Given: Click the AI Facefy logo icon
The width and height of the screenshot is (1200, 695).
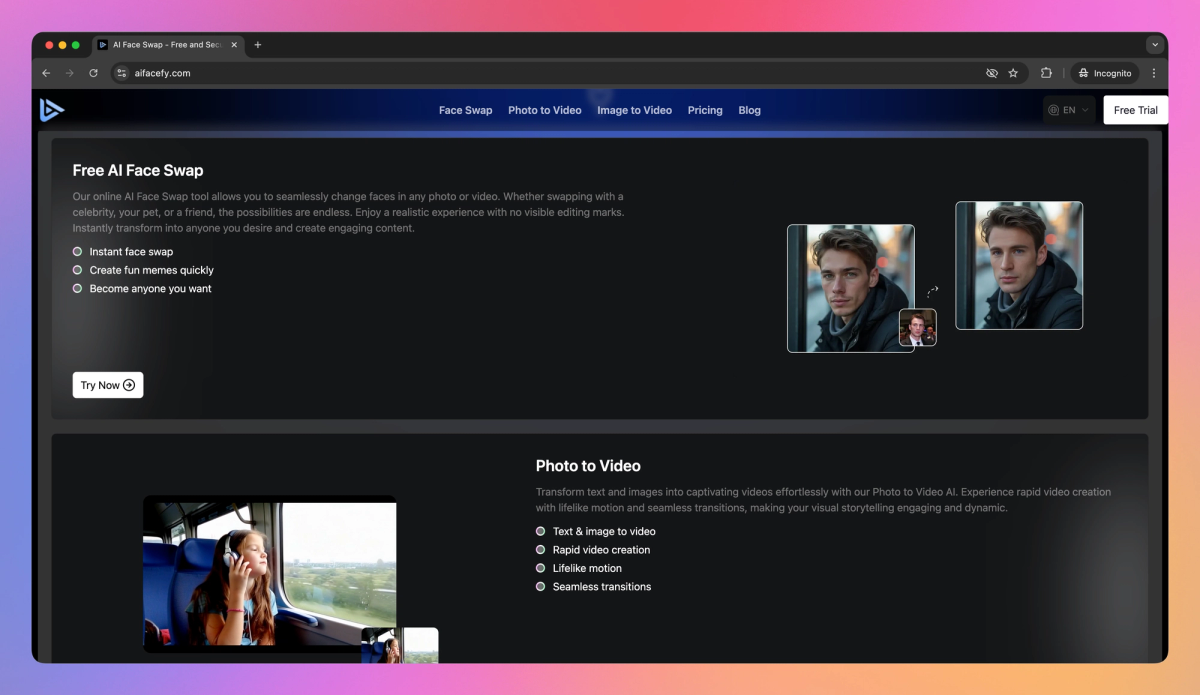Looking at the screenshot, I should [51, 110].
